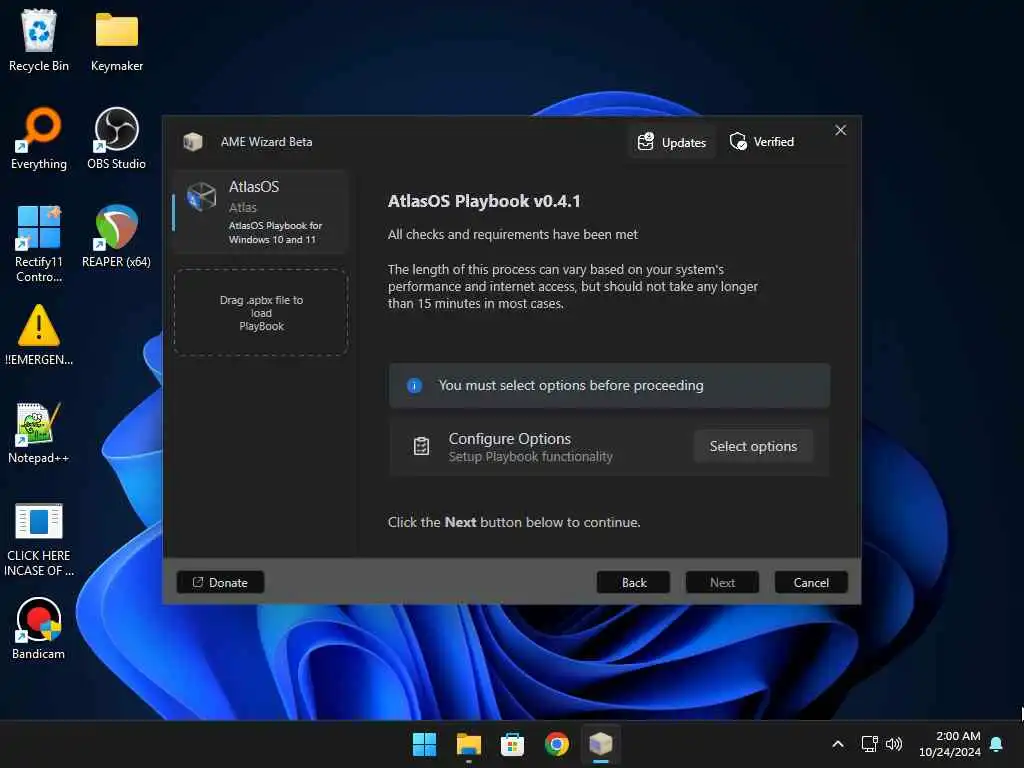Click the 'Click the Next button below' text
This screenshot has width=1024, height=768.
pyautogui.click(x=514, y=522)
